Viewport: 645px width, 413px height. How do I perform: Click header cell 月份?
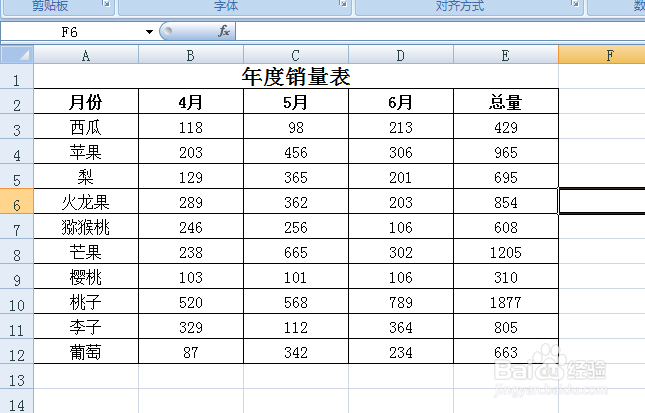coord(86,102)
